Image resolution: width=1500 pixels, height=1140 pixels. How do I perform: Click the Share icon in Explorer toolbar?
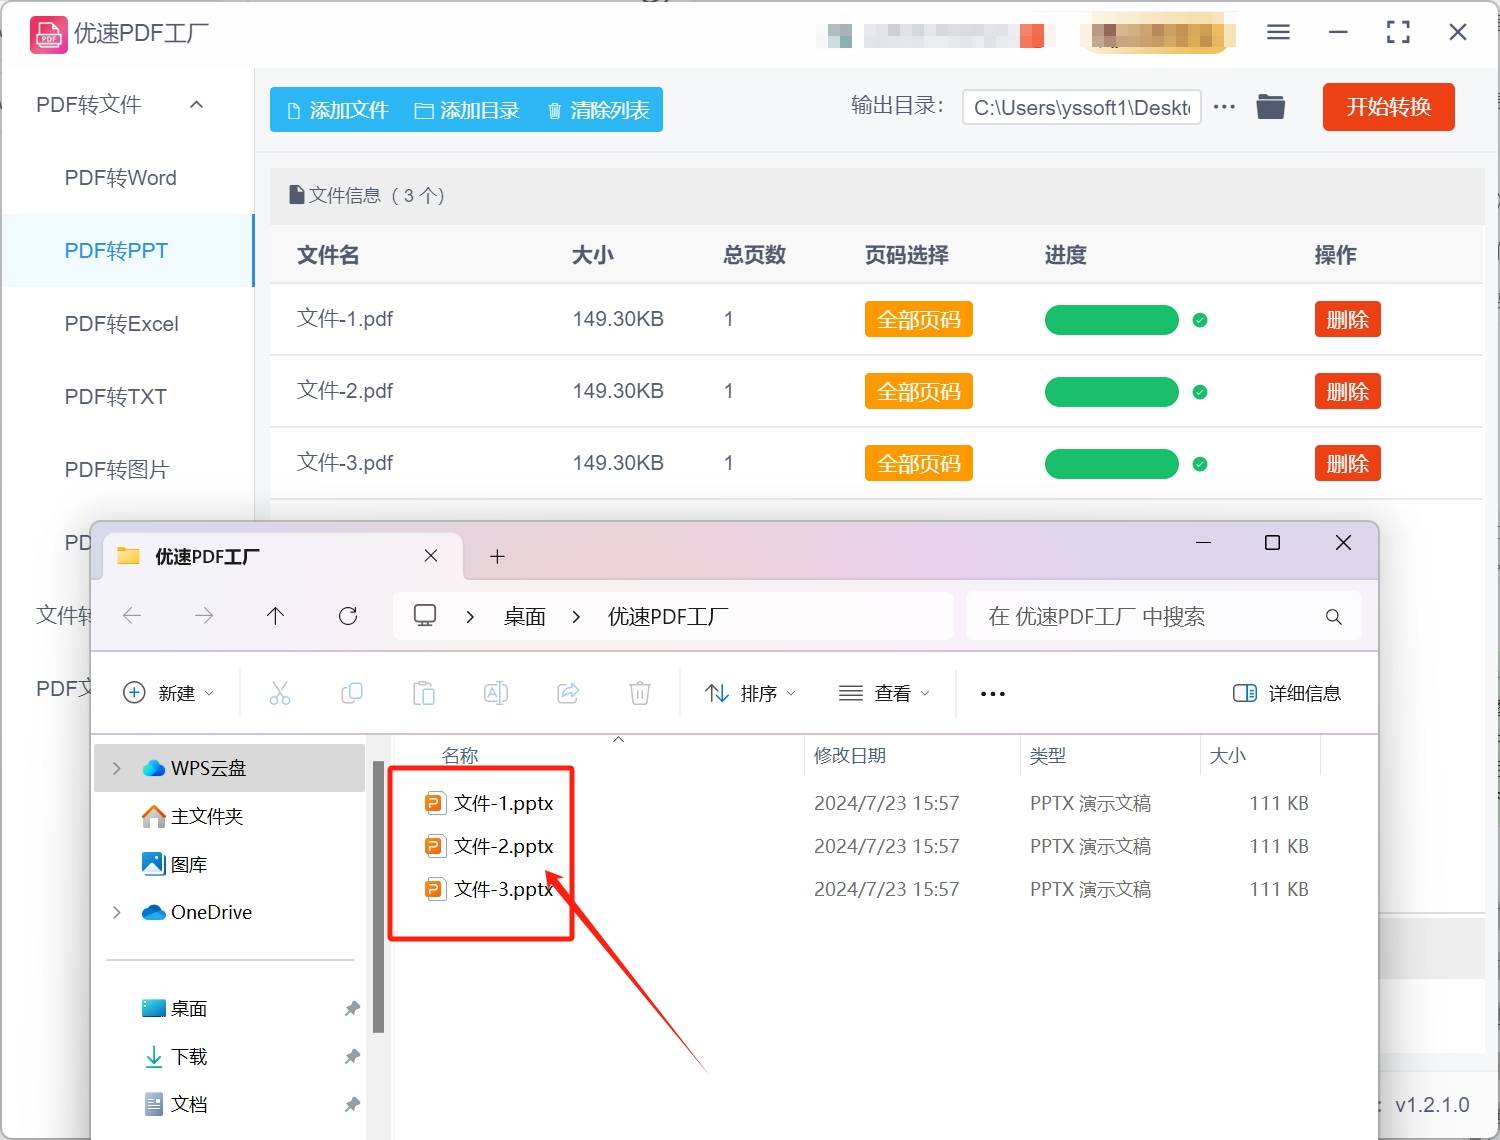tap(568, 693)
